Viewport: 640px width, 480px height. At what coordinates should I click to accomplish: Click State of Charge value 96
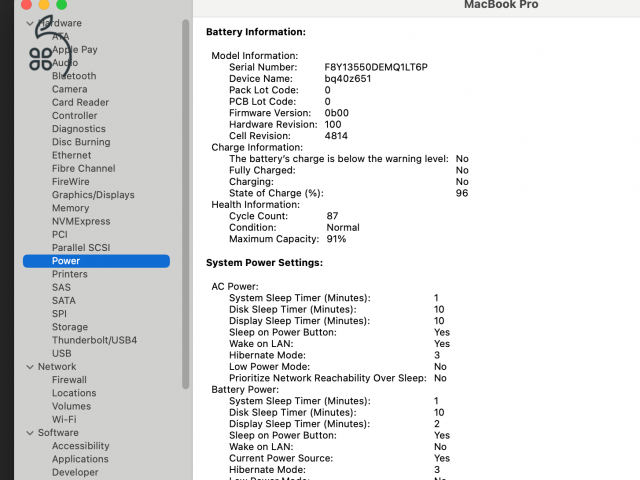462,193
